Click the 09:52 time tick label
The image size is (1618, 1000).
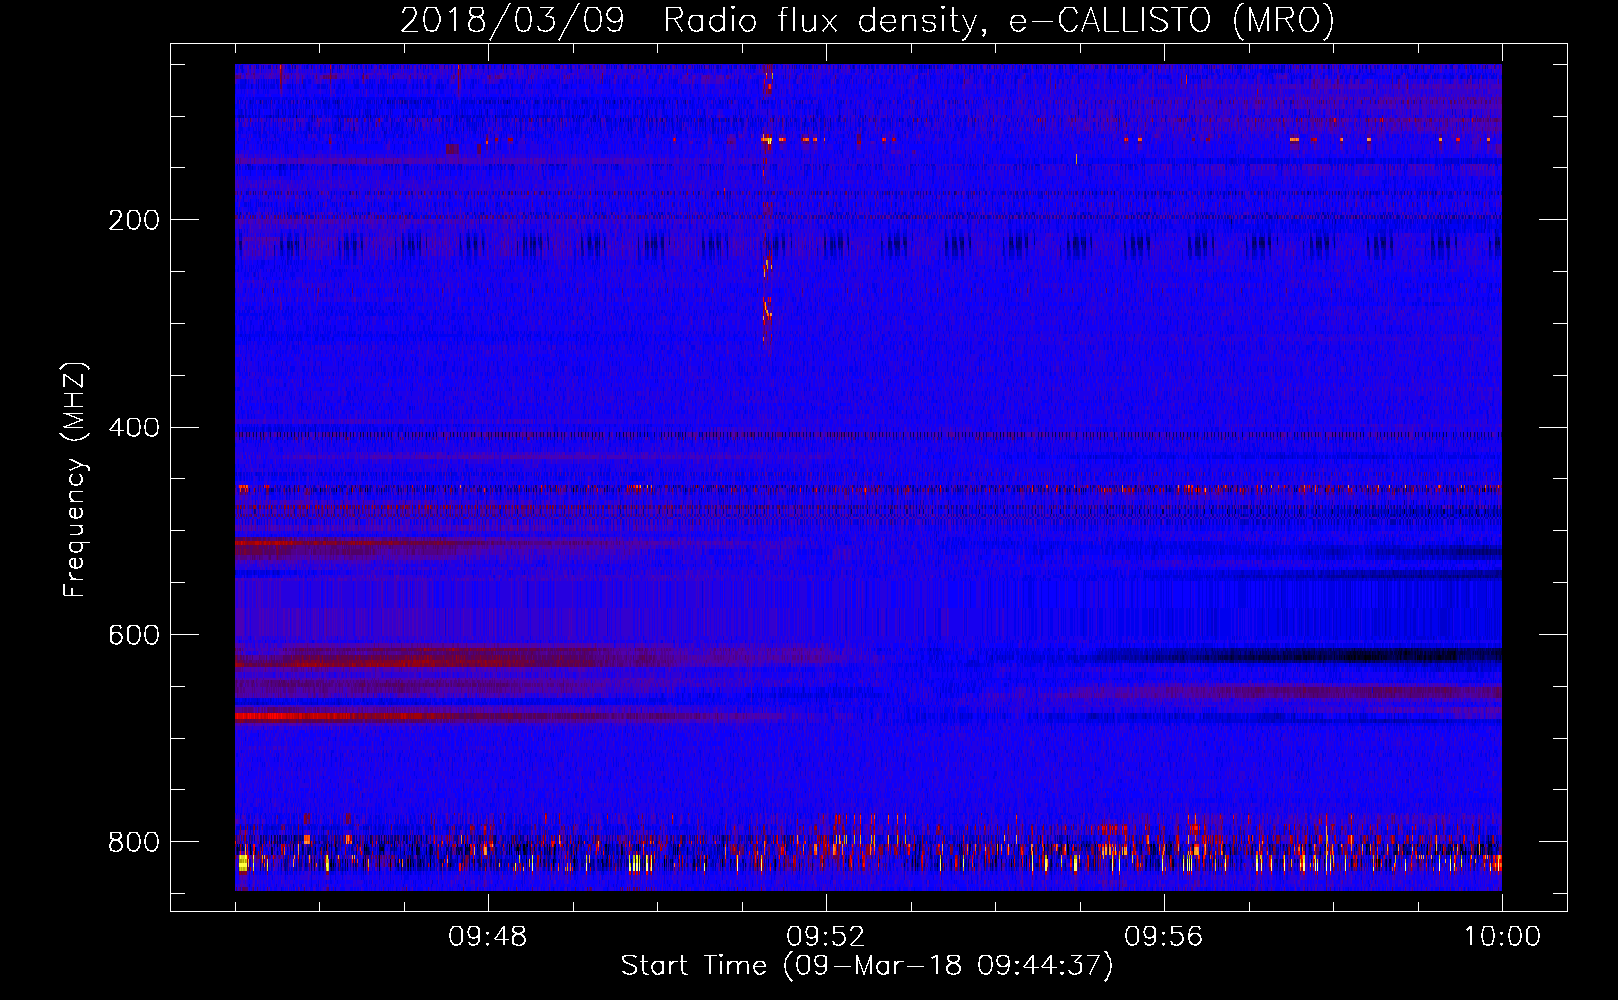[826, 937]
